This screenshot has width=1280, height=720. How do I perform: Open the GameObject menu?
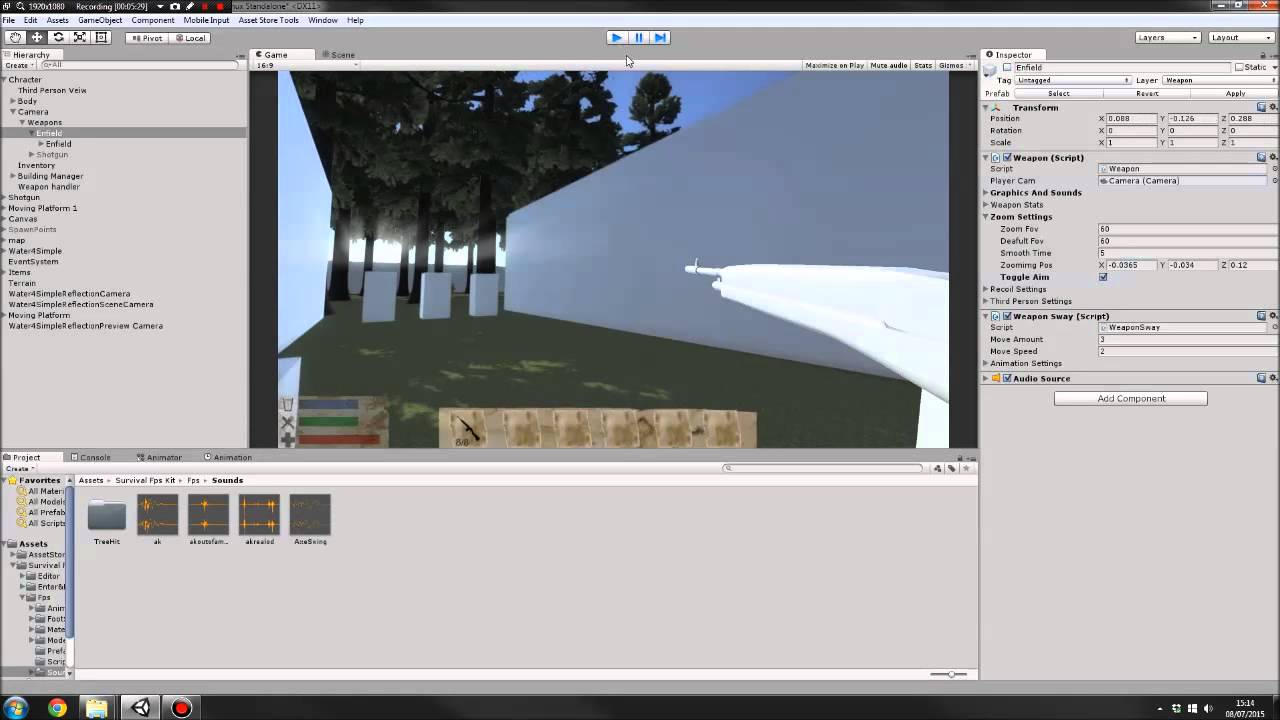100,20
